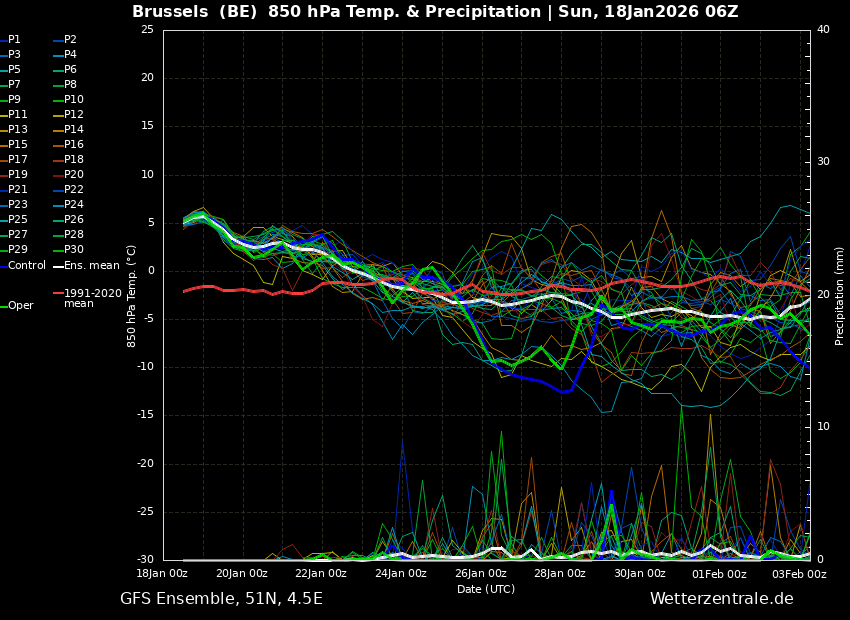Click the Precipitation (mm) axis label

pos(840,296)
